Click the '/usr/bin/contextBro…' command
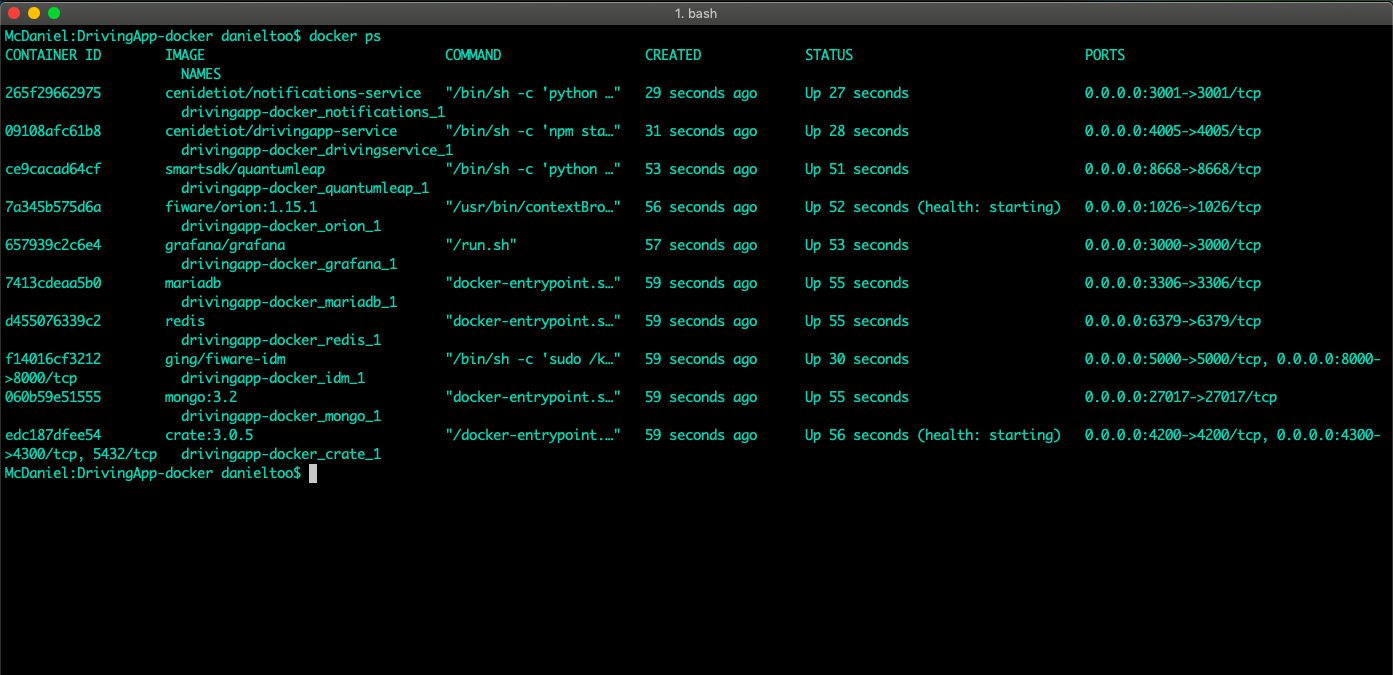Image resolution: width=1393 pixels, height=675 pixels. (x=533, y=207)
